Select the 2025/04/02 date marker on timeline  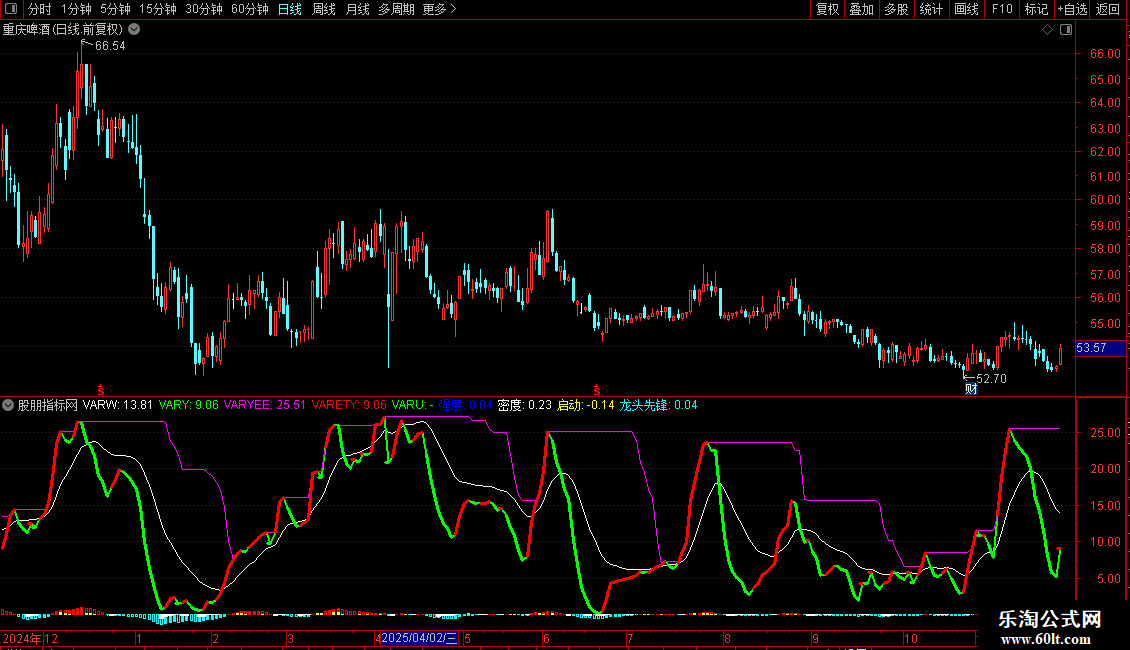419,638
